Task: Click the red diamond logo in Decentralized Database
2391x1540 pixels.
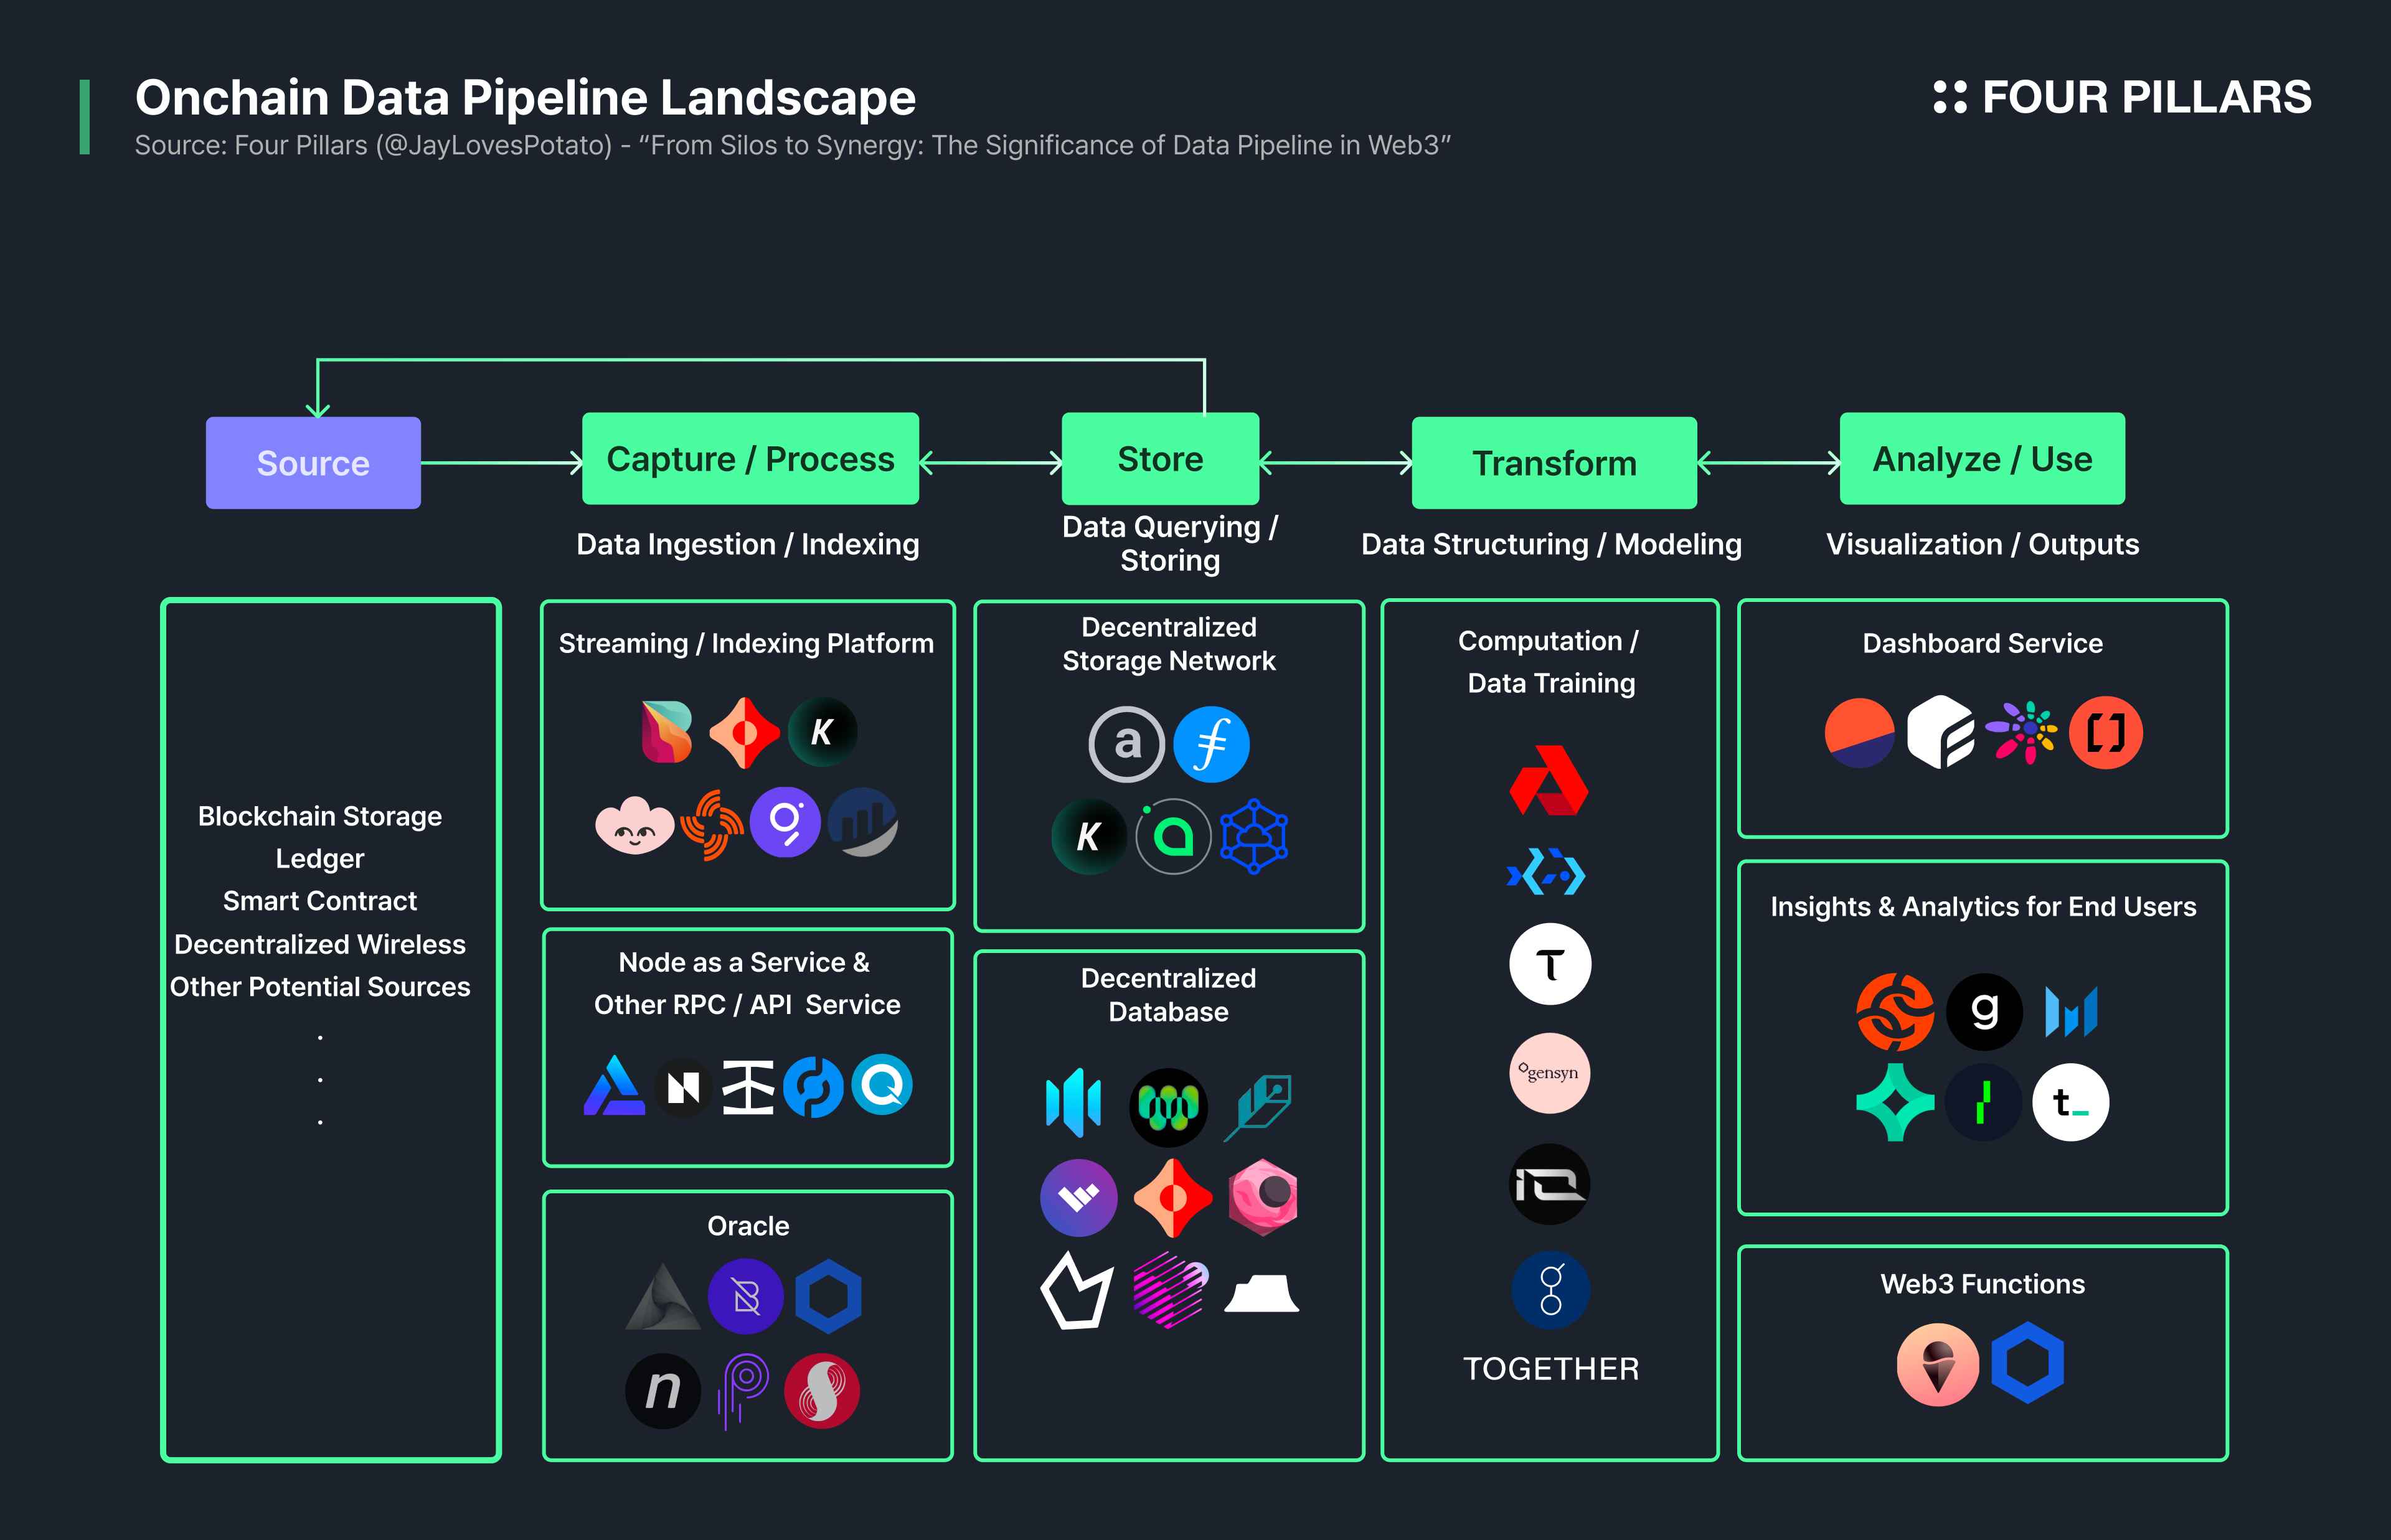Action: coord(1173,1197)
